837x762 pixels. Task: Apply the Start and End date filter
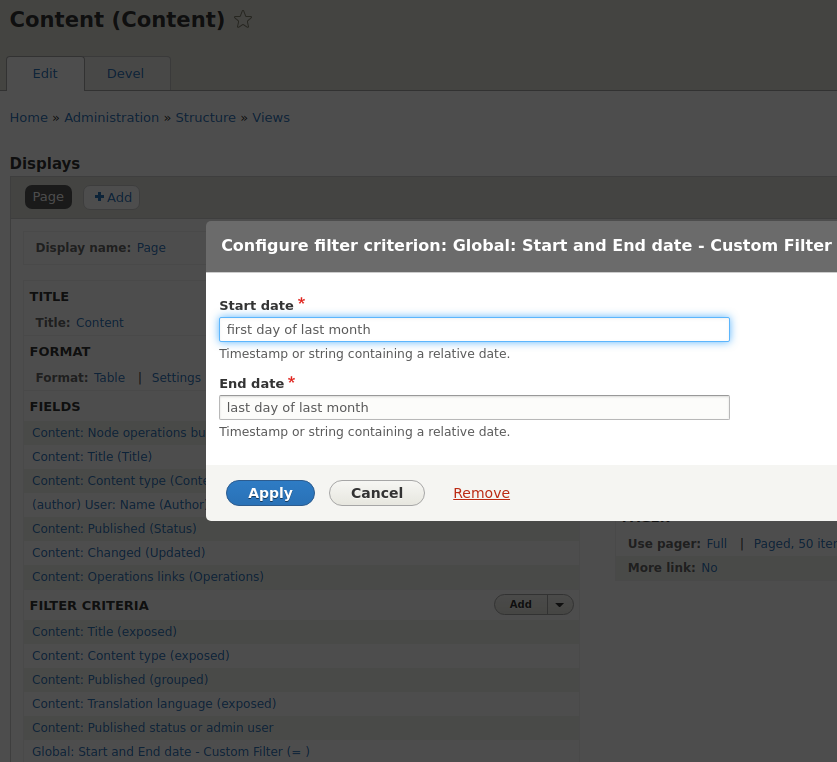(x=270, y=493)
